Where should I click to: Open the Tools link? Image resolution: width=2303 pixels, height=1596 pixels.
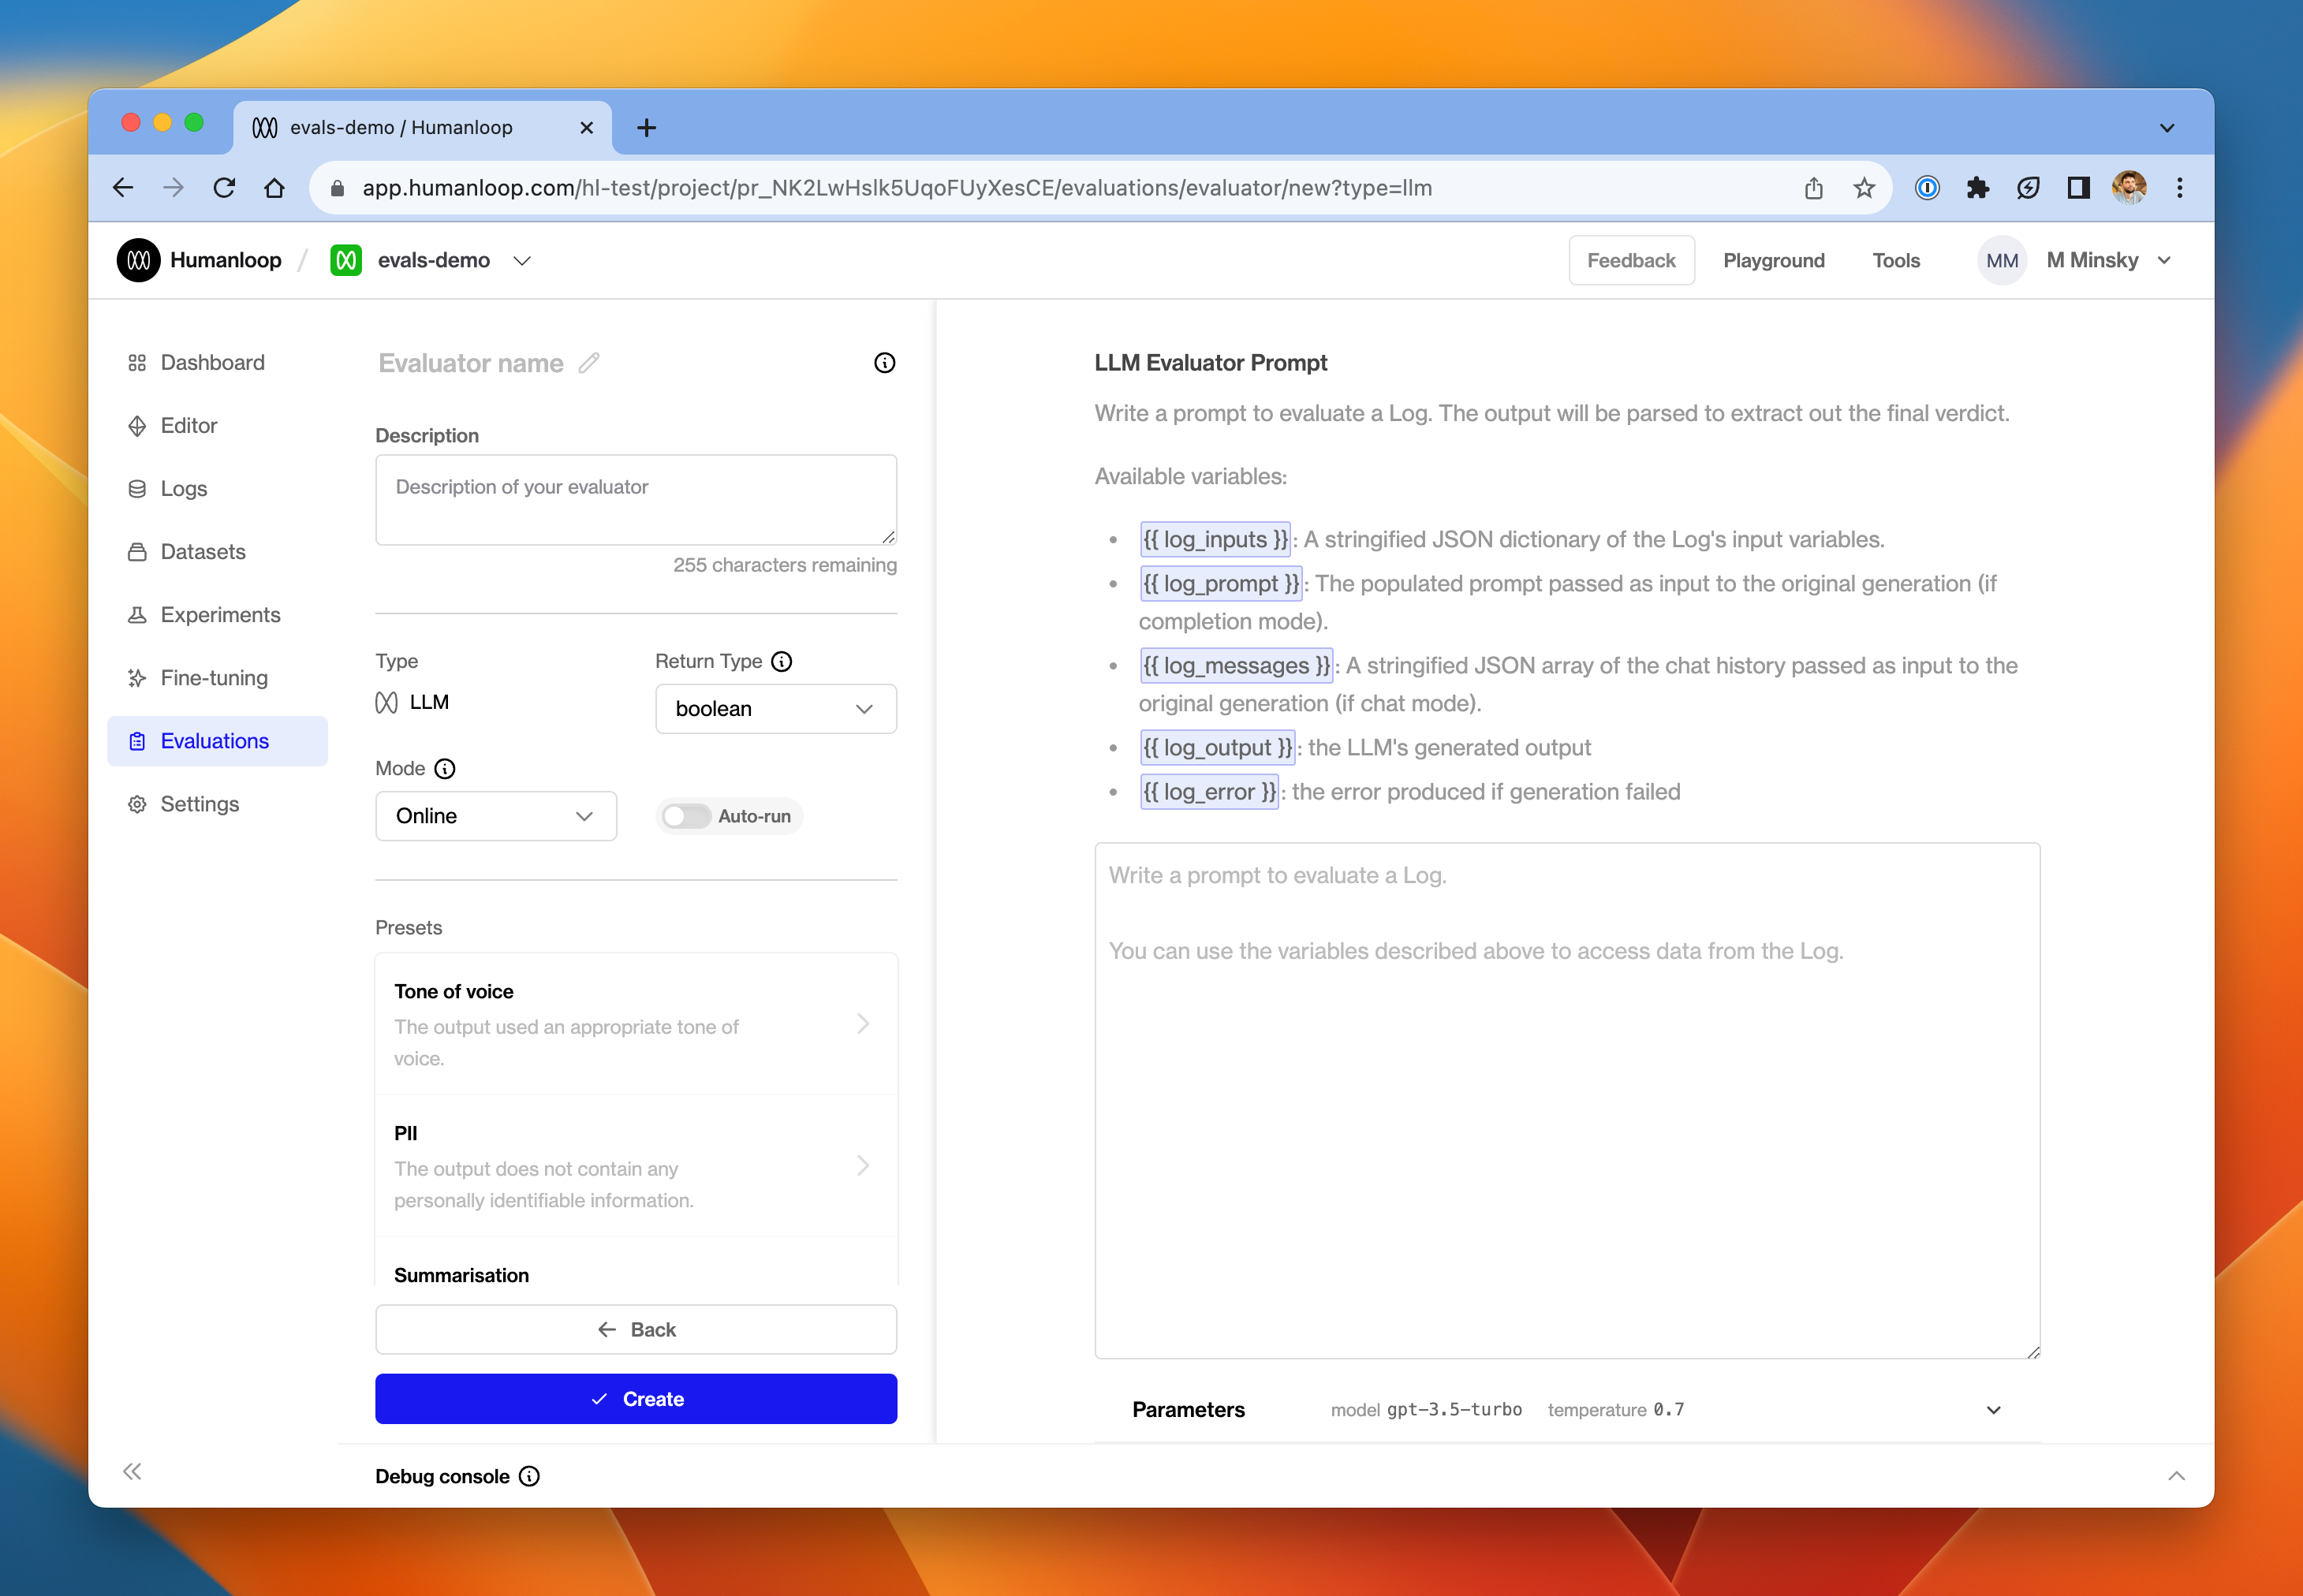(1896, 260)
